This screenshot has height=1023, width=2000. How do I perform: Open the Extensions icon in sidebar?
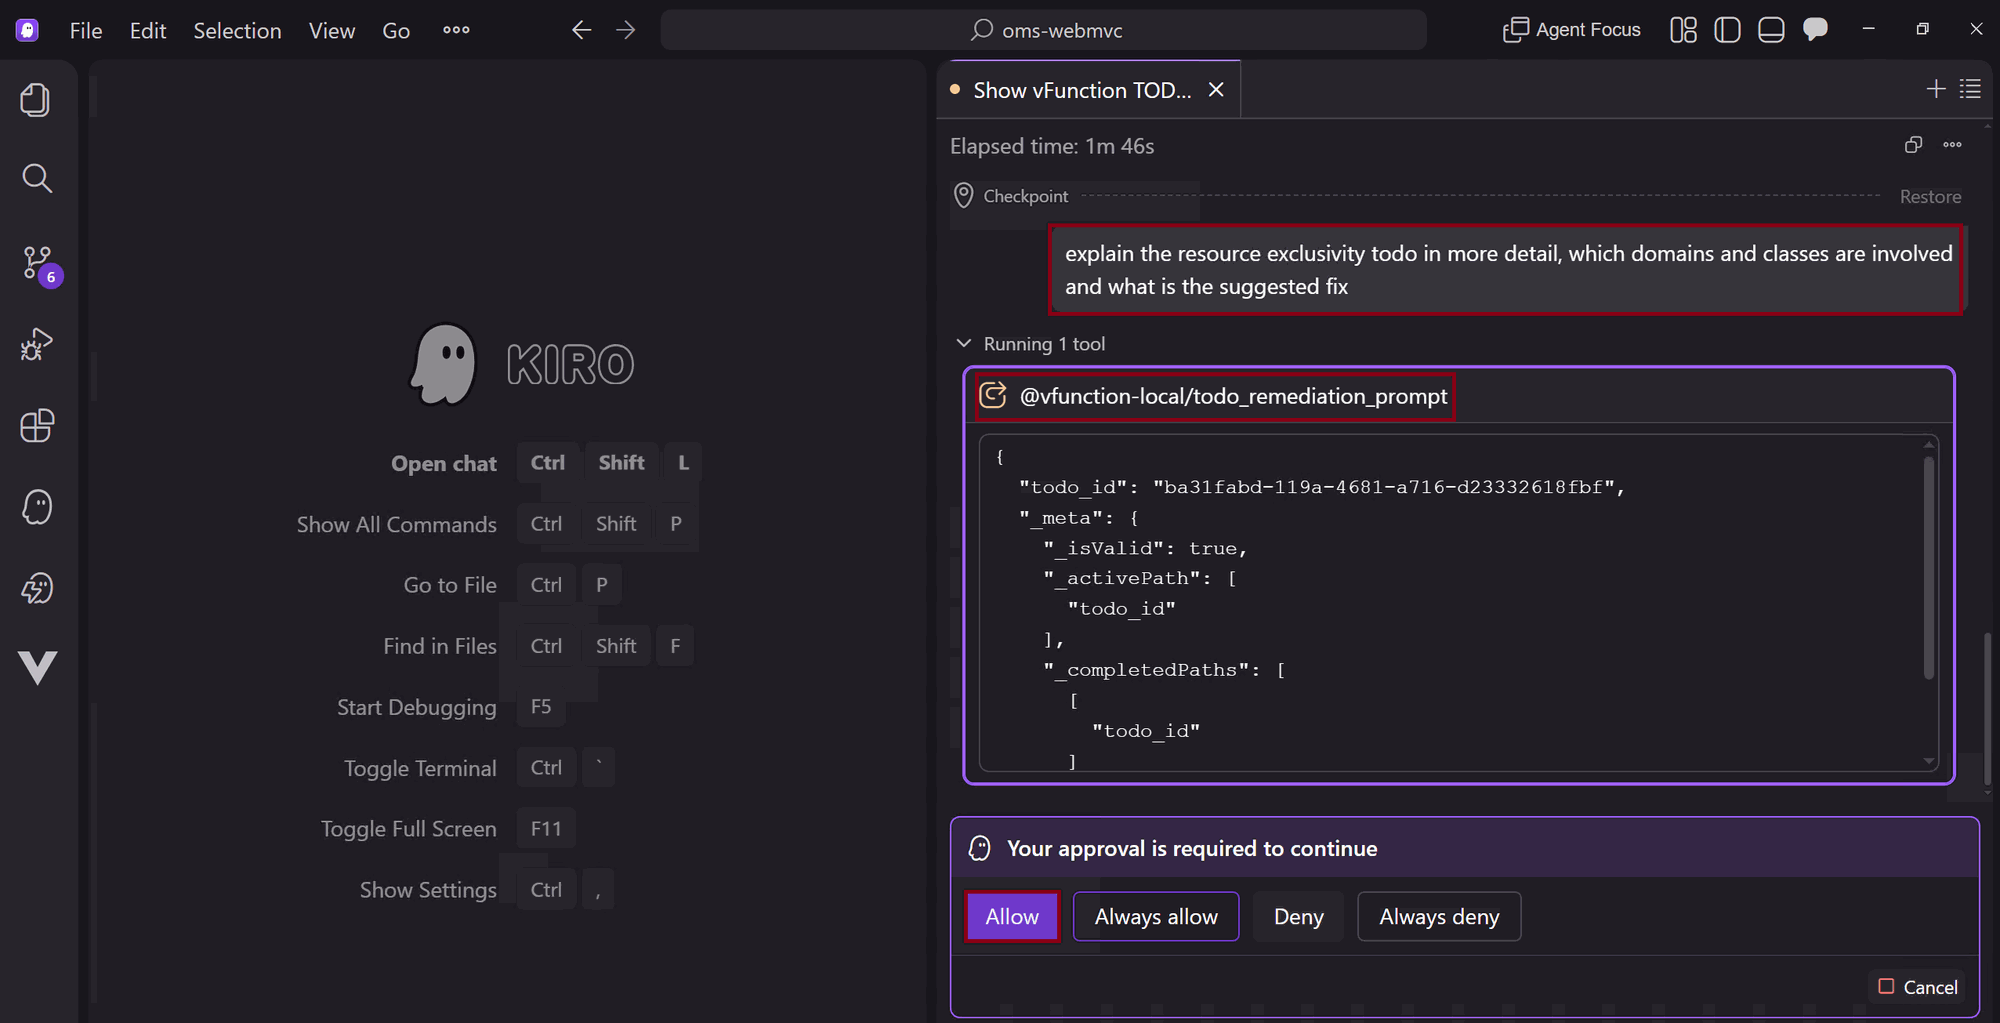point(36,426)
